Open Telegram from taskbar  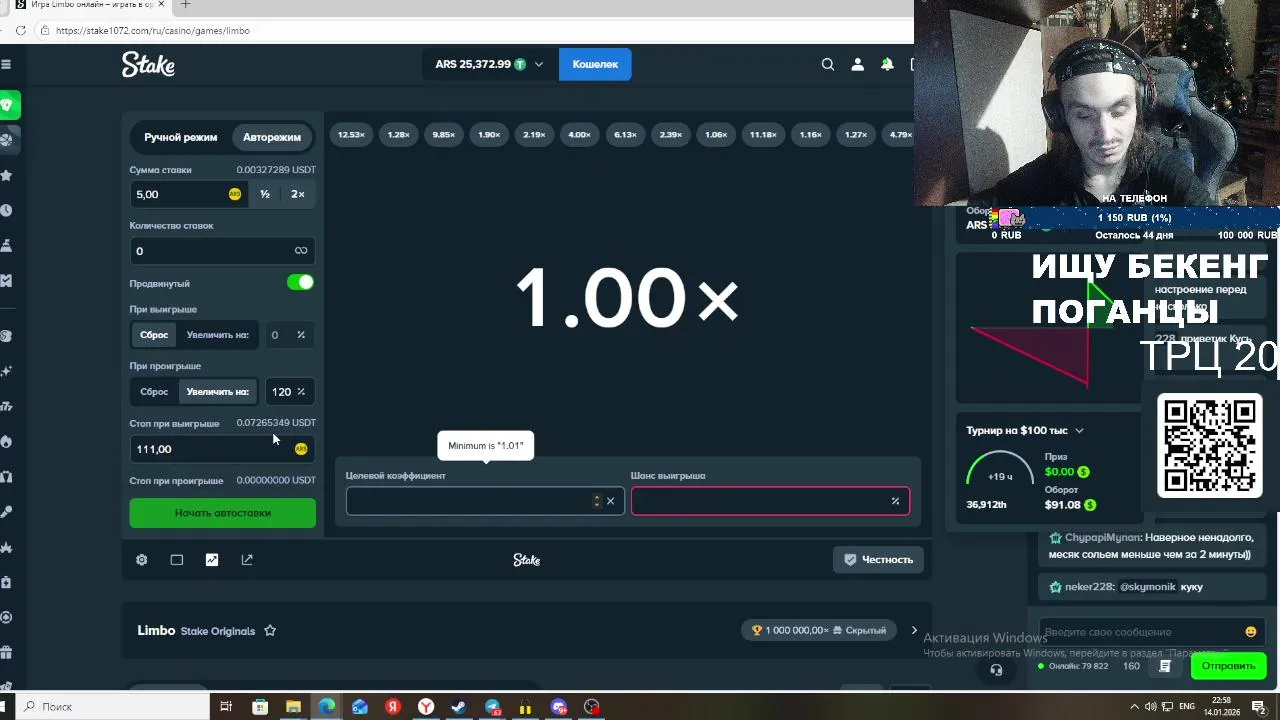(x=492, y=707)
